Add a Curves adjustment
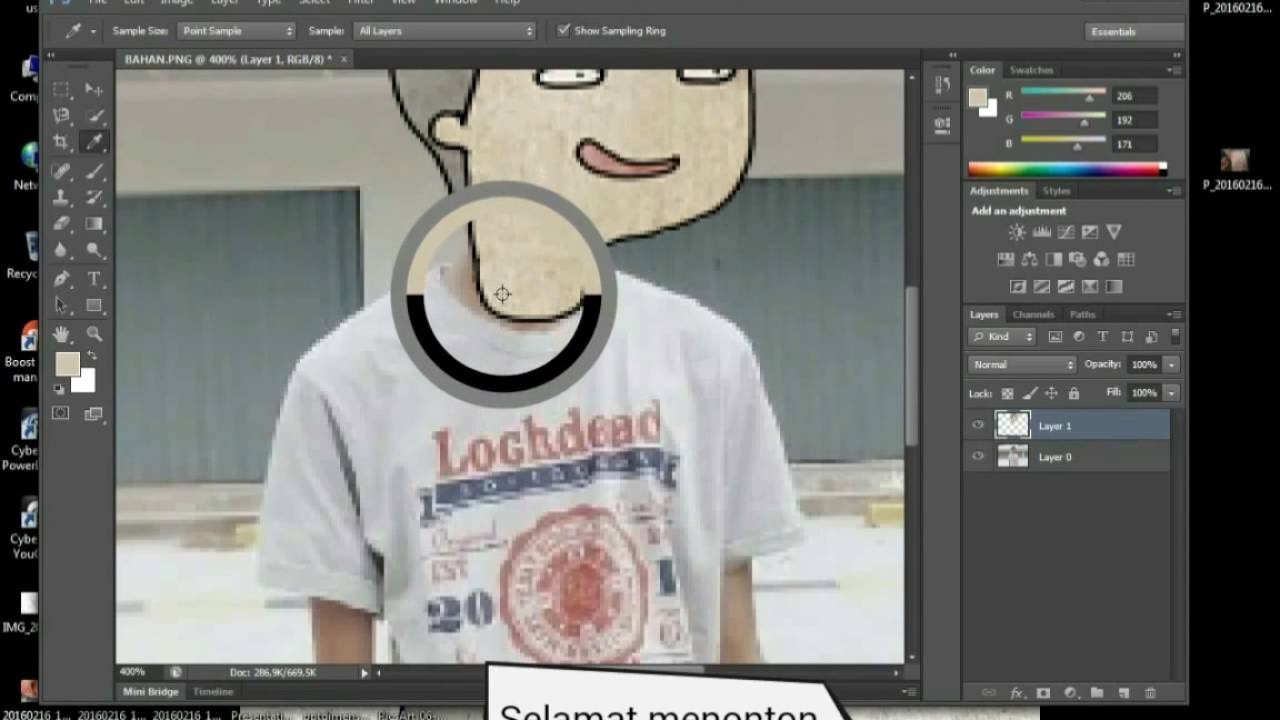 coord(1066,232)
